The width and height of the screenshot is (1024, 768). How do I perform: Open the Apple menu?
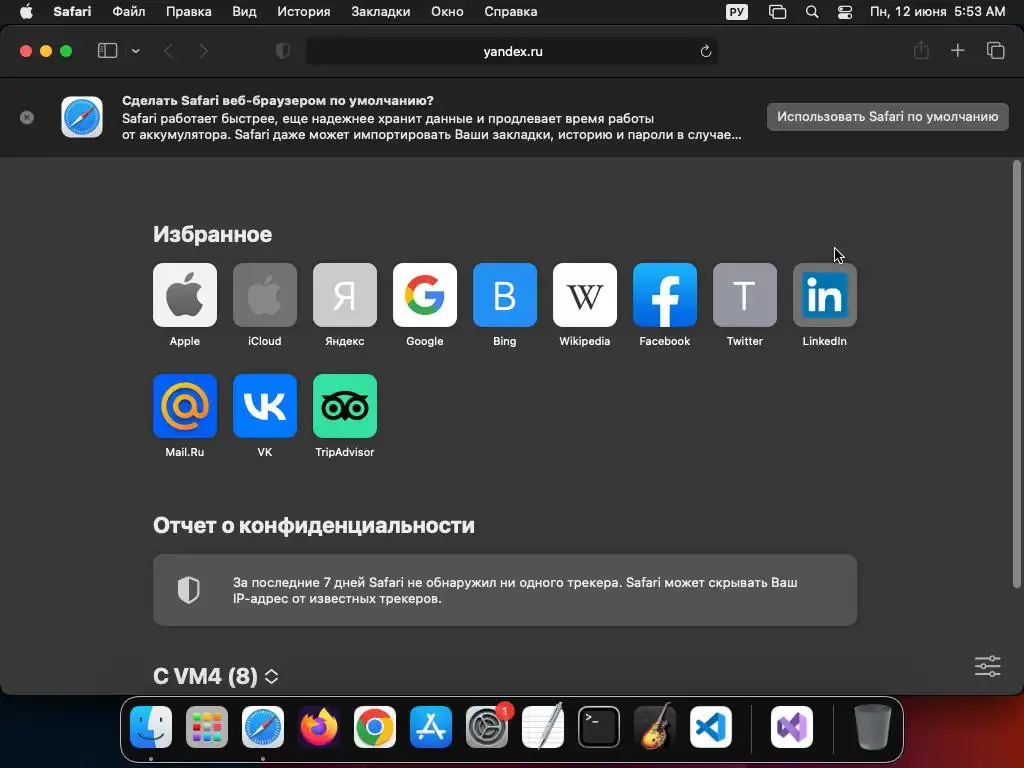tap(26, 12)
